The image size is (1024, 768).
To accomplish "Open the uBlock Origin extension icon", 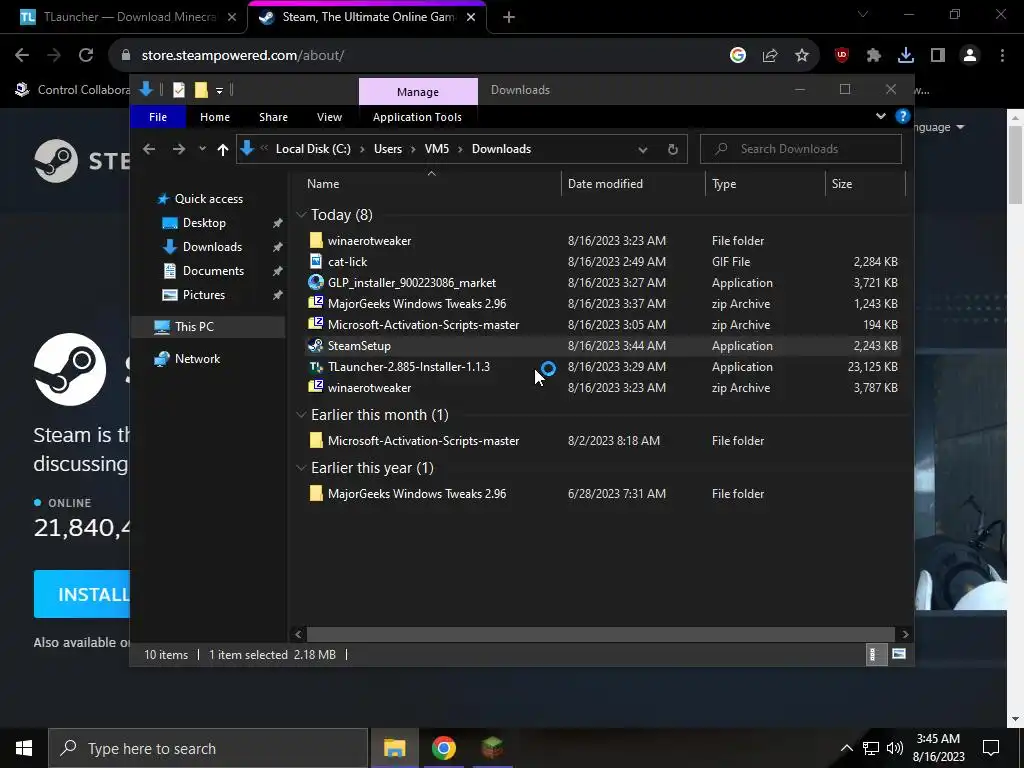I will click(x=842, y=56).
